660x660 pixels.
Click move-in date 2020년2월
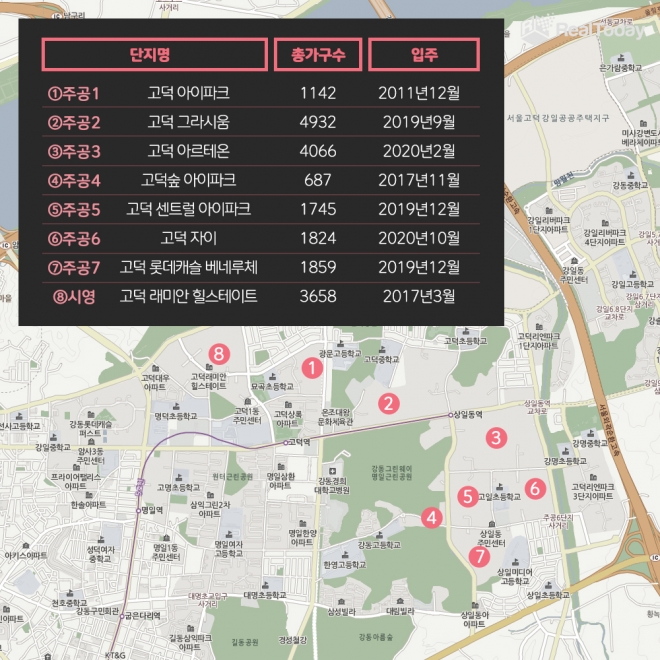[x=419, y=151]
